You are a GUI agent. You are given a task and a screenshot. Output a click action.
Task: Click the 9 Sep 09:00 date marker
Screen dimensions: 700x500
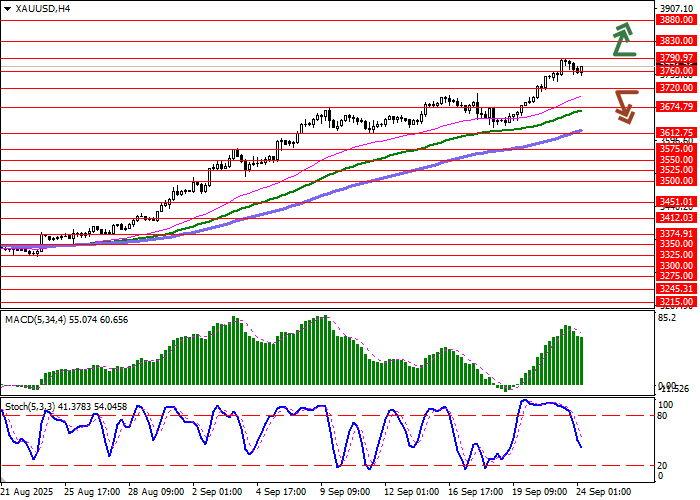(343, 492)
